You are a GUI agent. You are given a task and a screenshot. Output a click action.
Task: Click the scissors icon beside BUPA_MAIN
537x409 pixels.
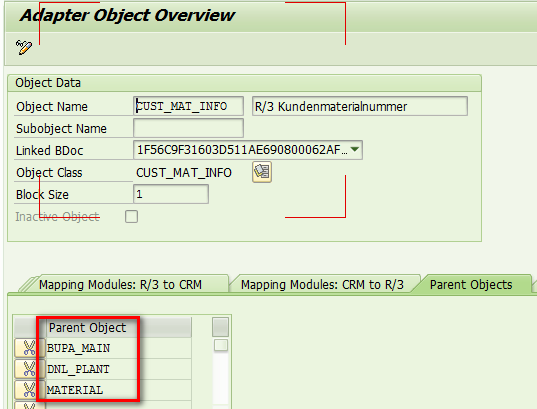click(29, 348)
